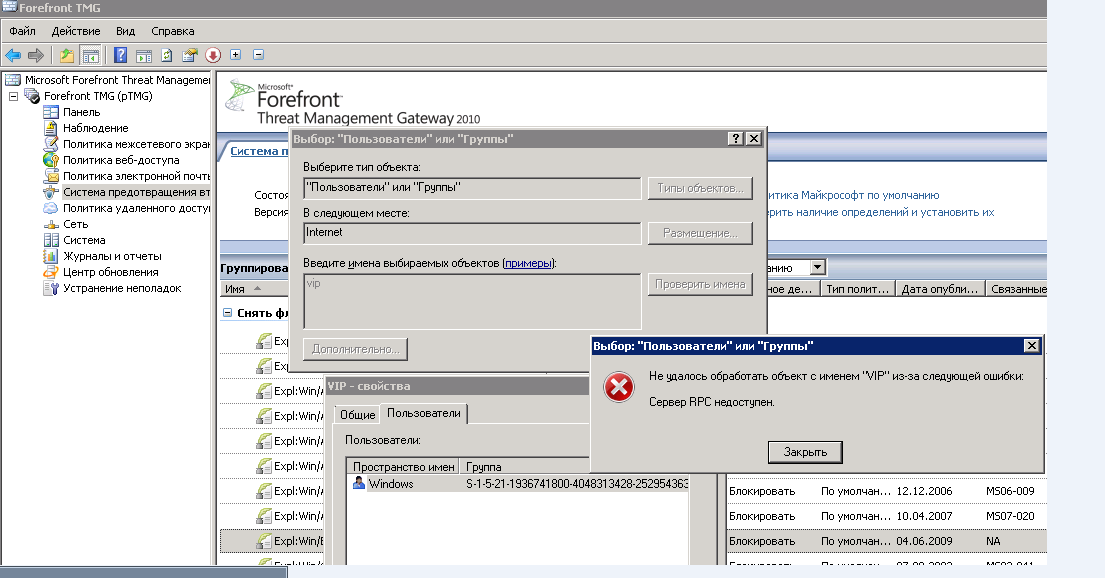Click the NA bulletin cell

click(993, 541)
